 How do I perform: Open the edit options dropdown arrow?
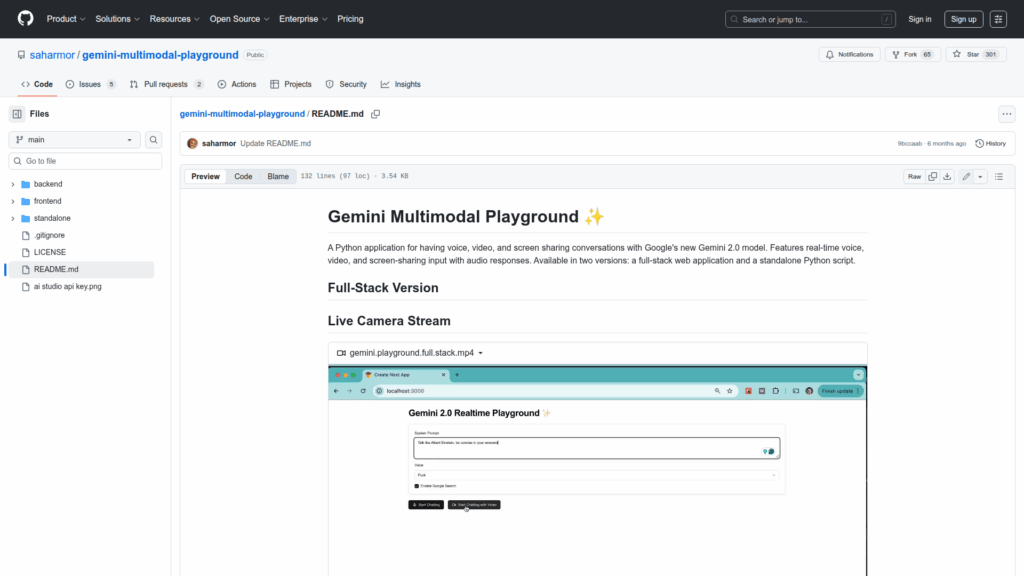(980, 177)
